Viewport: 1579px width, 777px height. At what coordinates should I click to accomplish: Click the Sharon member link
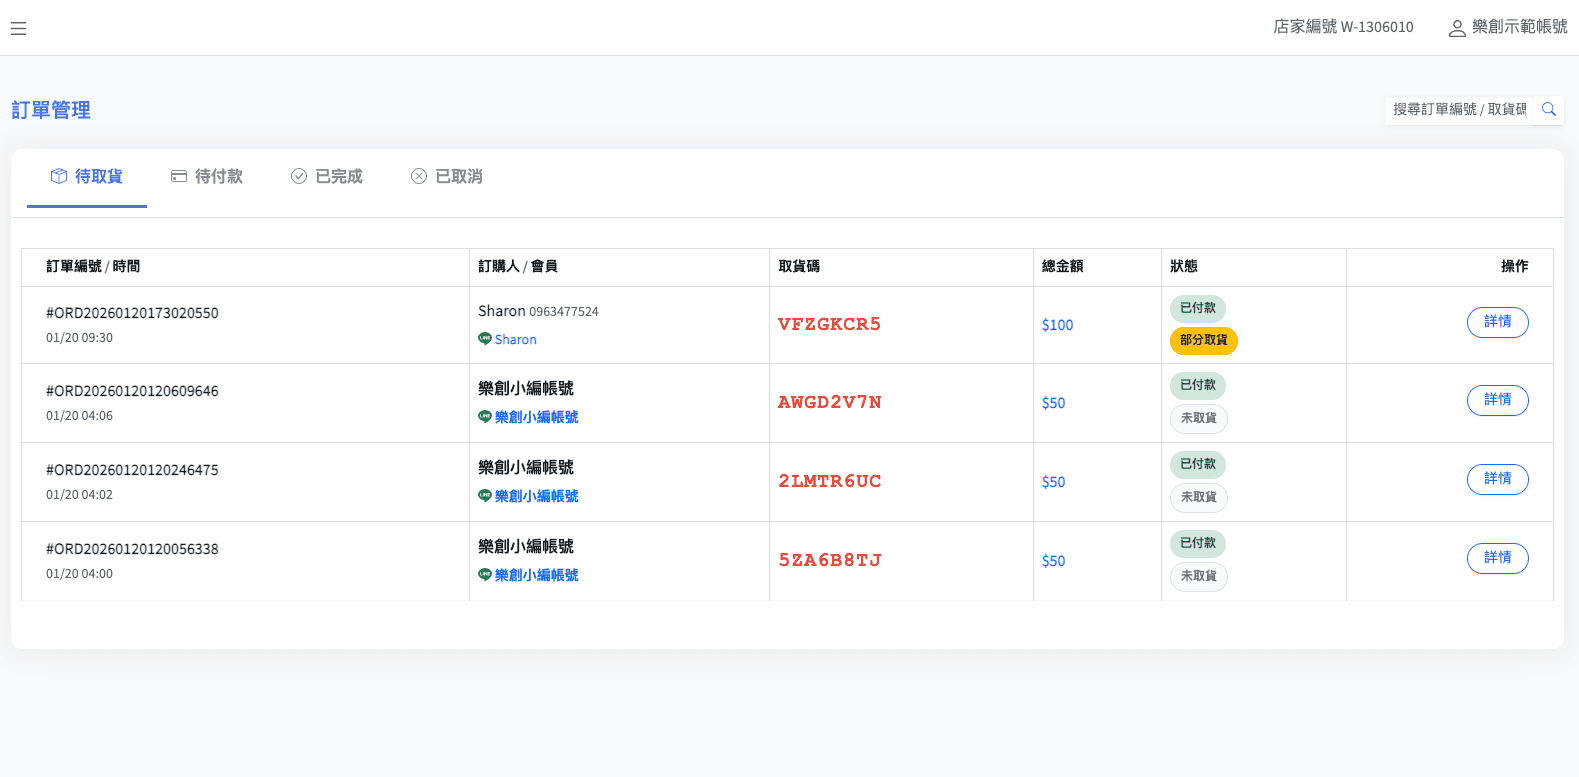[516, 340]
